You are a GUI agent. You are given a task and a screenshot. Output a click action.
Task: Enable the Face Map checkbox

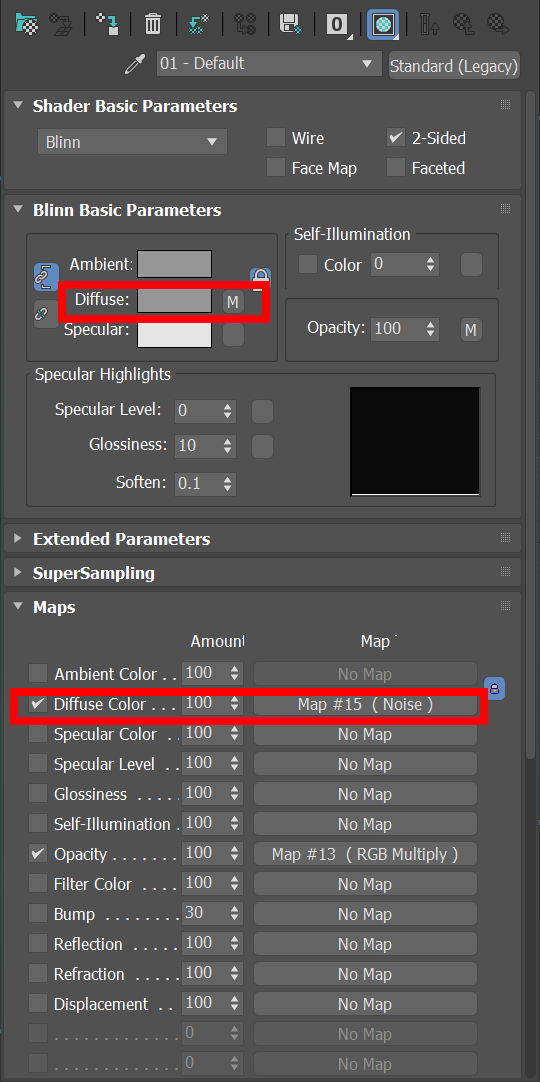coord(276,167)
